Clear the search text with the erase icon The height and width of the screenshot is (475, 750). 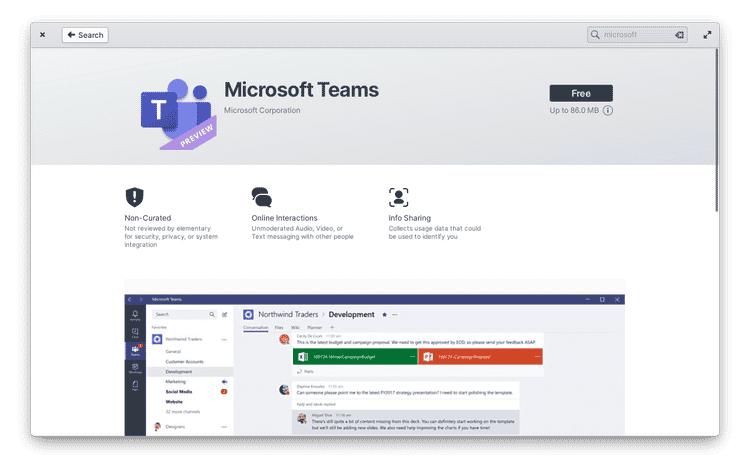(679, 35)
